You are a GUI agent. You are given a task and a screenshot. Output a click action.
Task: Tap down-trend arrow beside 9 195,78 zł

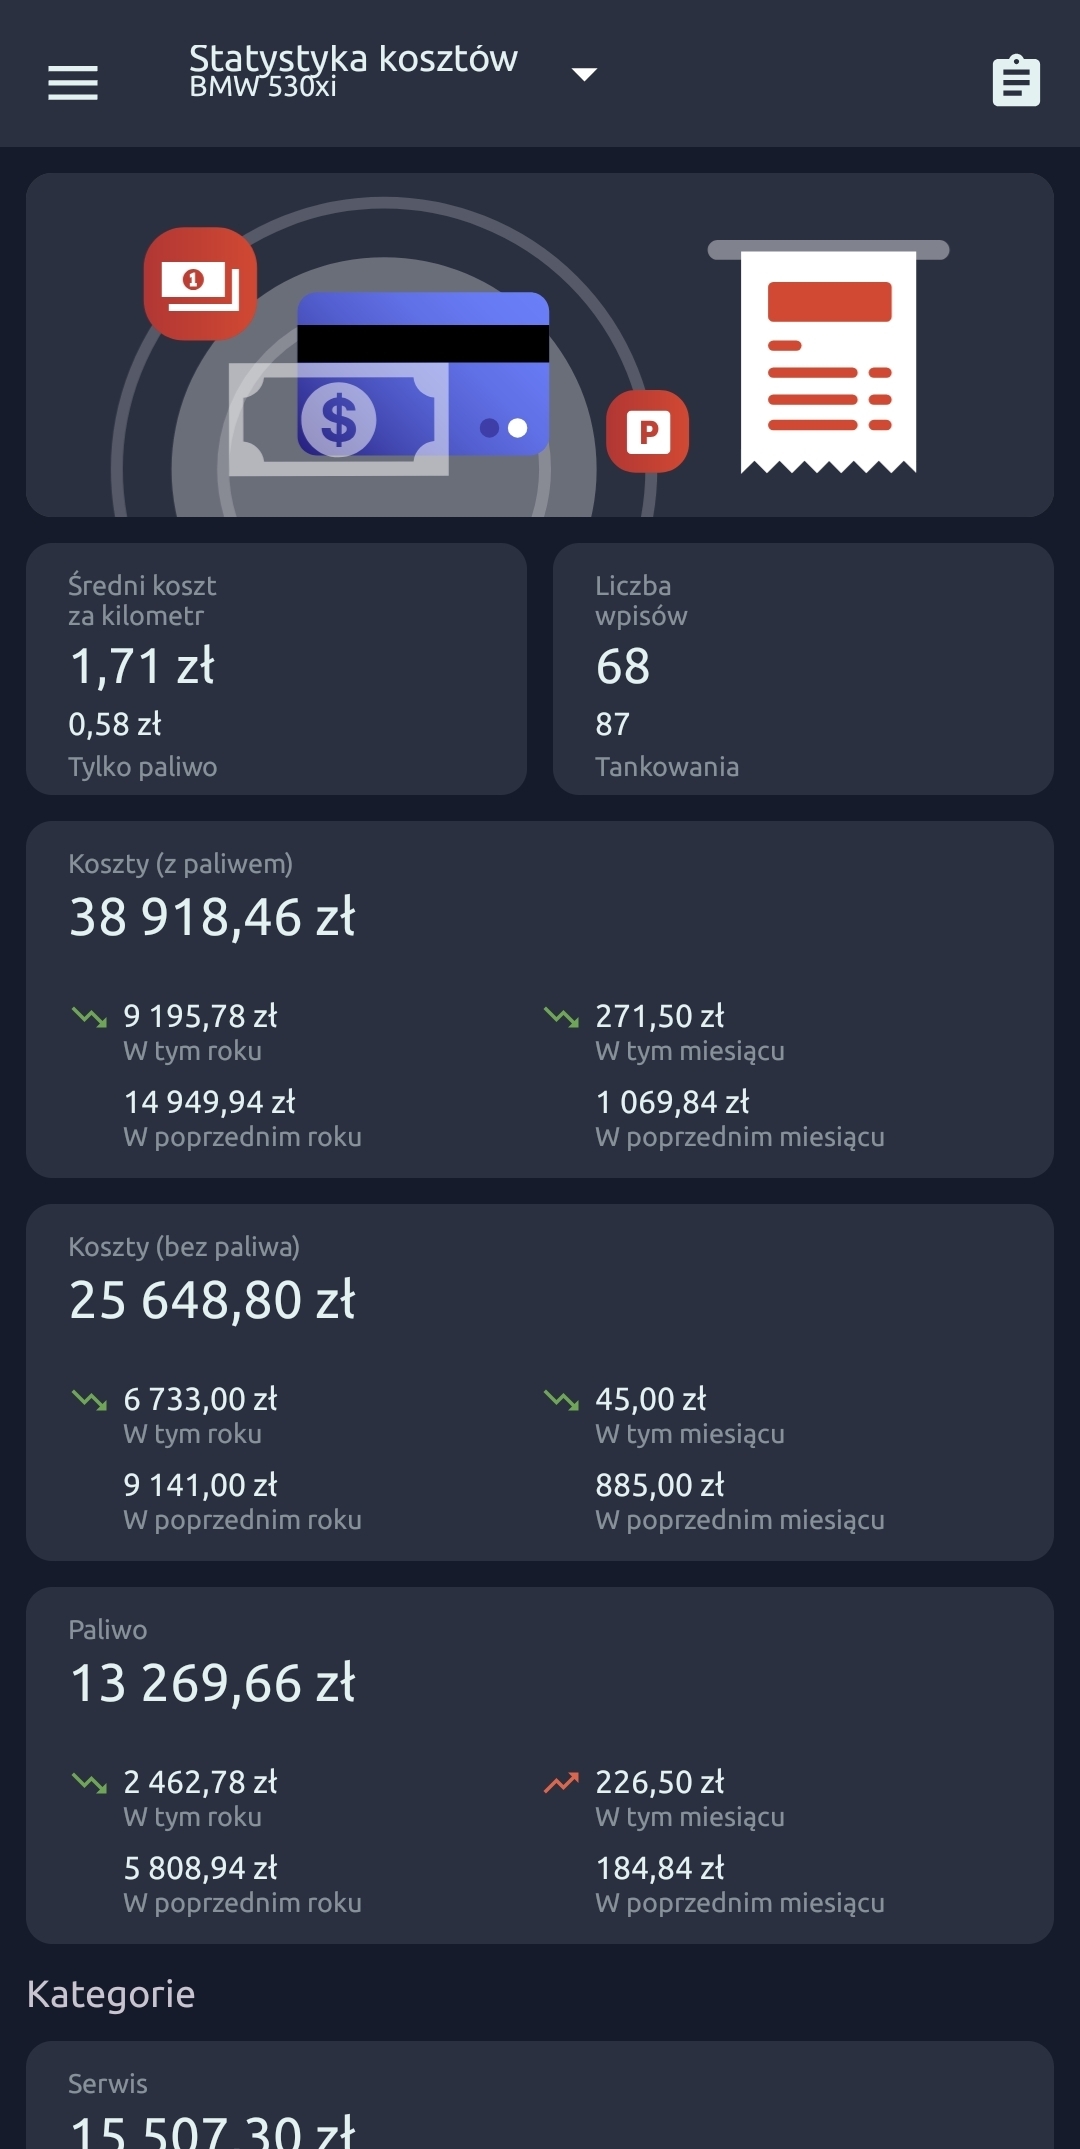click(x=89, y=1017)
